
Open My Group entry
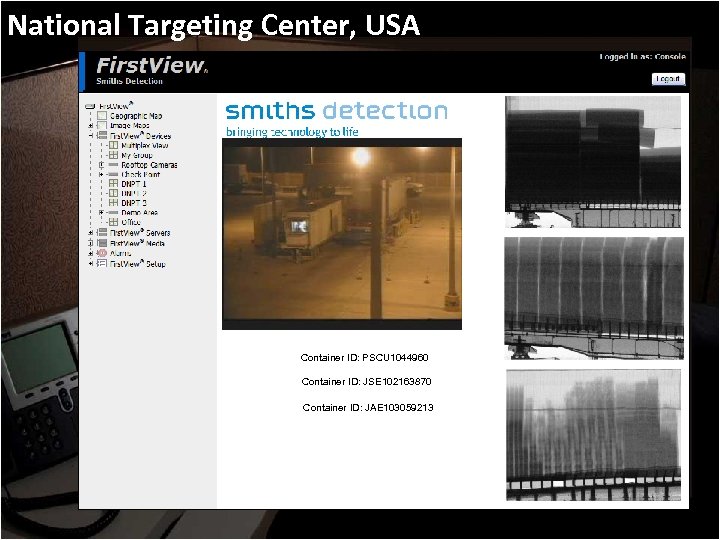(136, 155)
